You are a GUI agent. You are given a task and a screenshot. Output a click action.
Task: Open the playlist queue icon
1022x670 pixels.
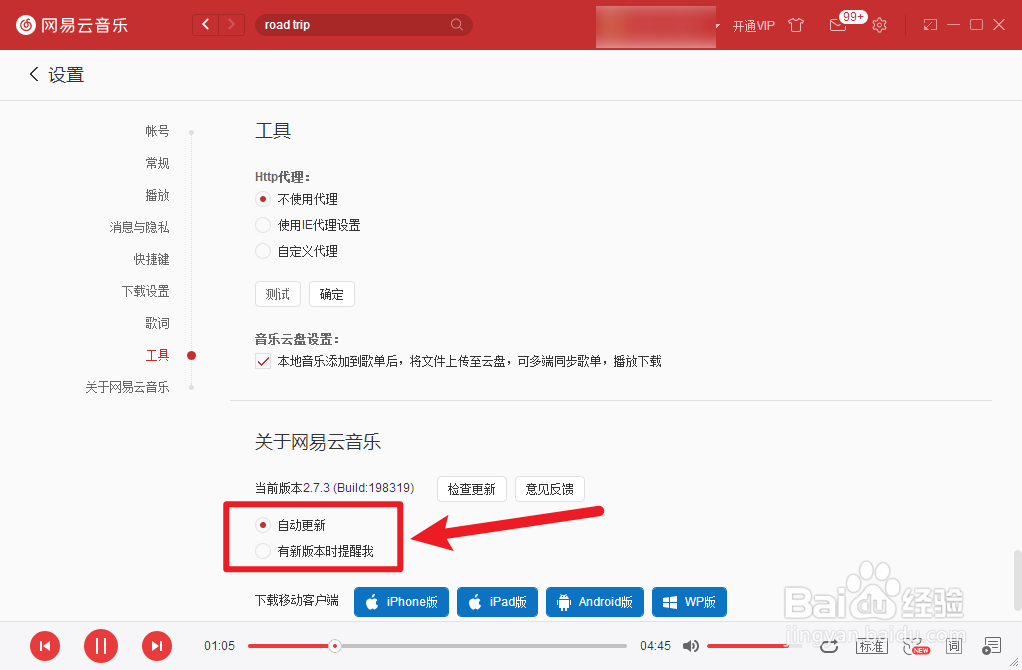point(991,646)
